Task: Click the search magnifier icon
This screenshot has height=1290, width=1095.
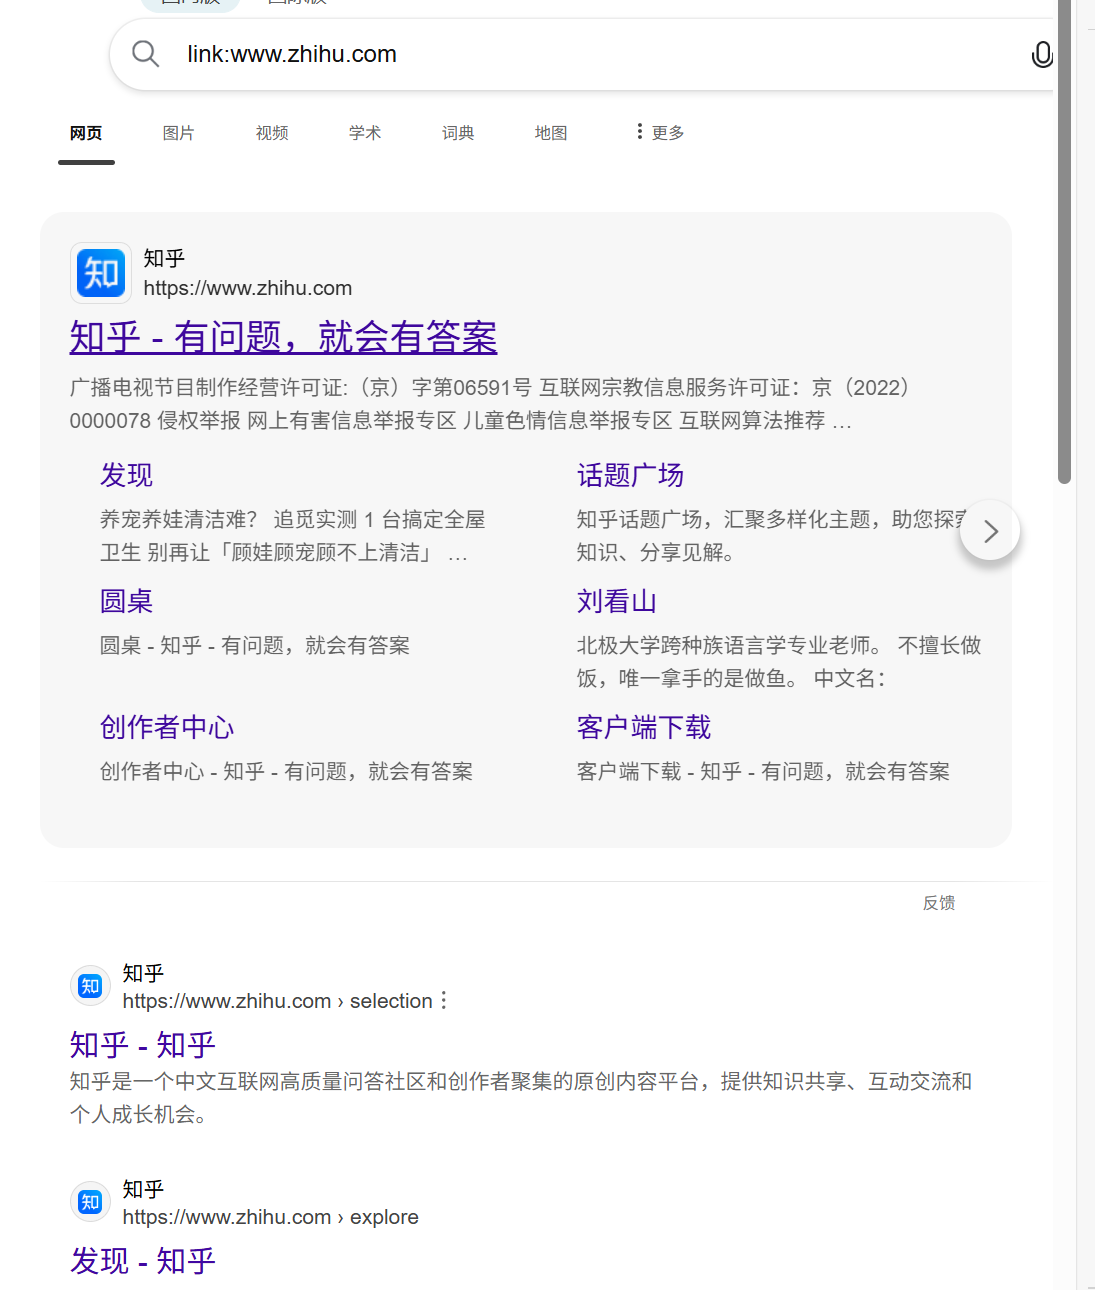Action: point(146,54)
